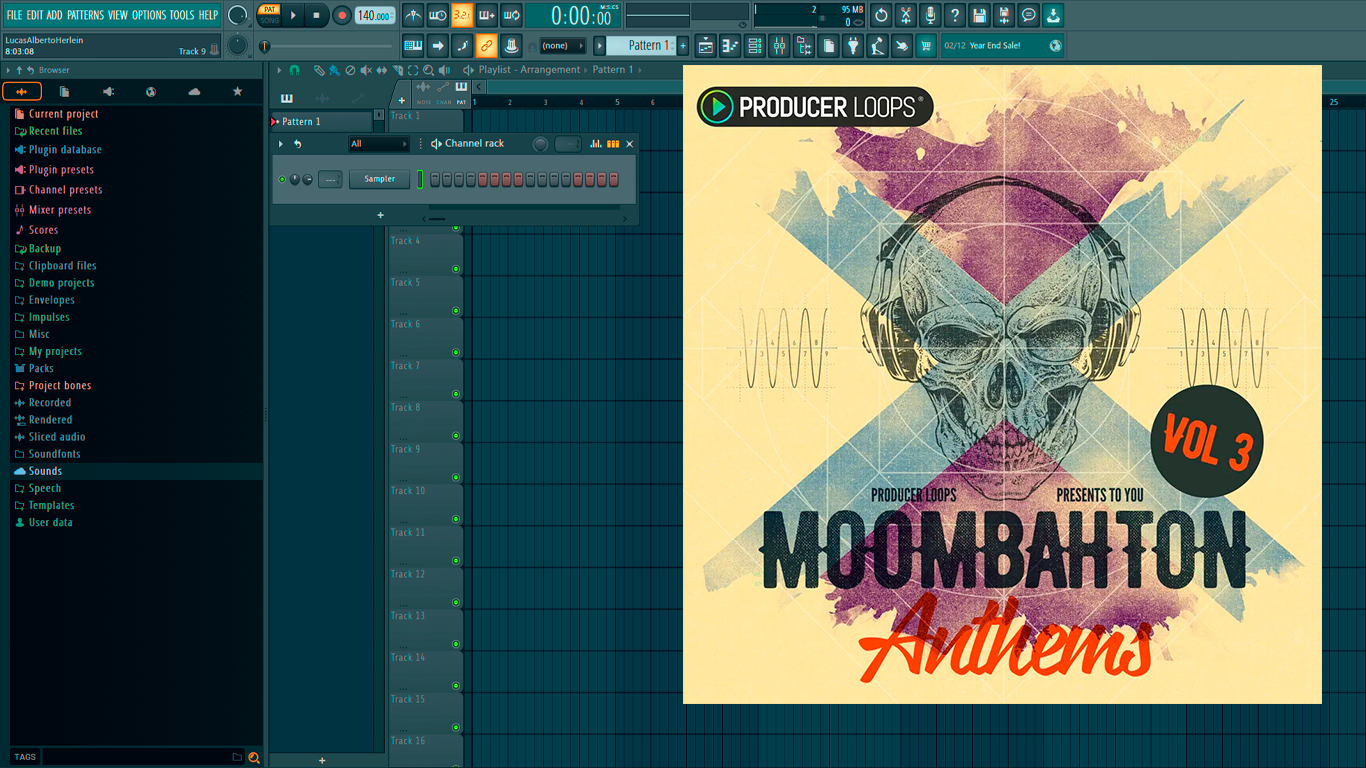Image resolution: width=1366 pixels, height=768 pixels.
Task: Click the Stop button in transport
Action: pos(316,15)
